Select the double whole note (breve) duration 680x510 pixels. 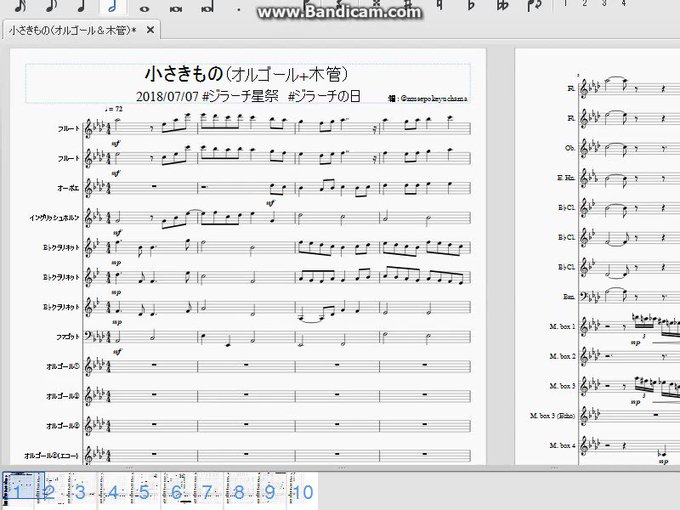[x=176, y=8]
